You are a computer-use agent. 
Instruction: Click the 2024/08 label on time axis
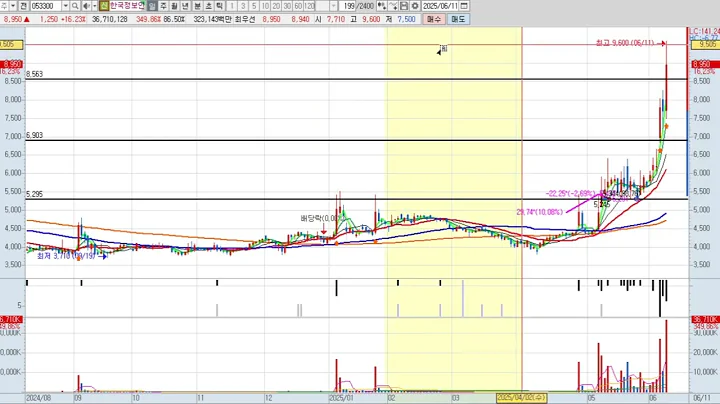tap(39, 398)
